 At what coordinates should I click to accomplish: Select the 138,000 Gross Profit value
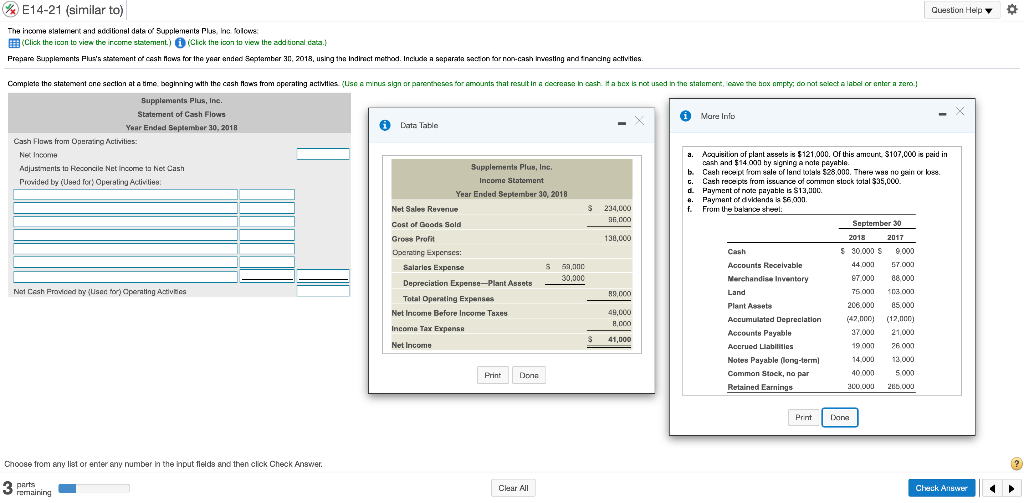(x=618, y=238)
